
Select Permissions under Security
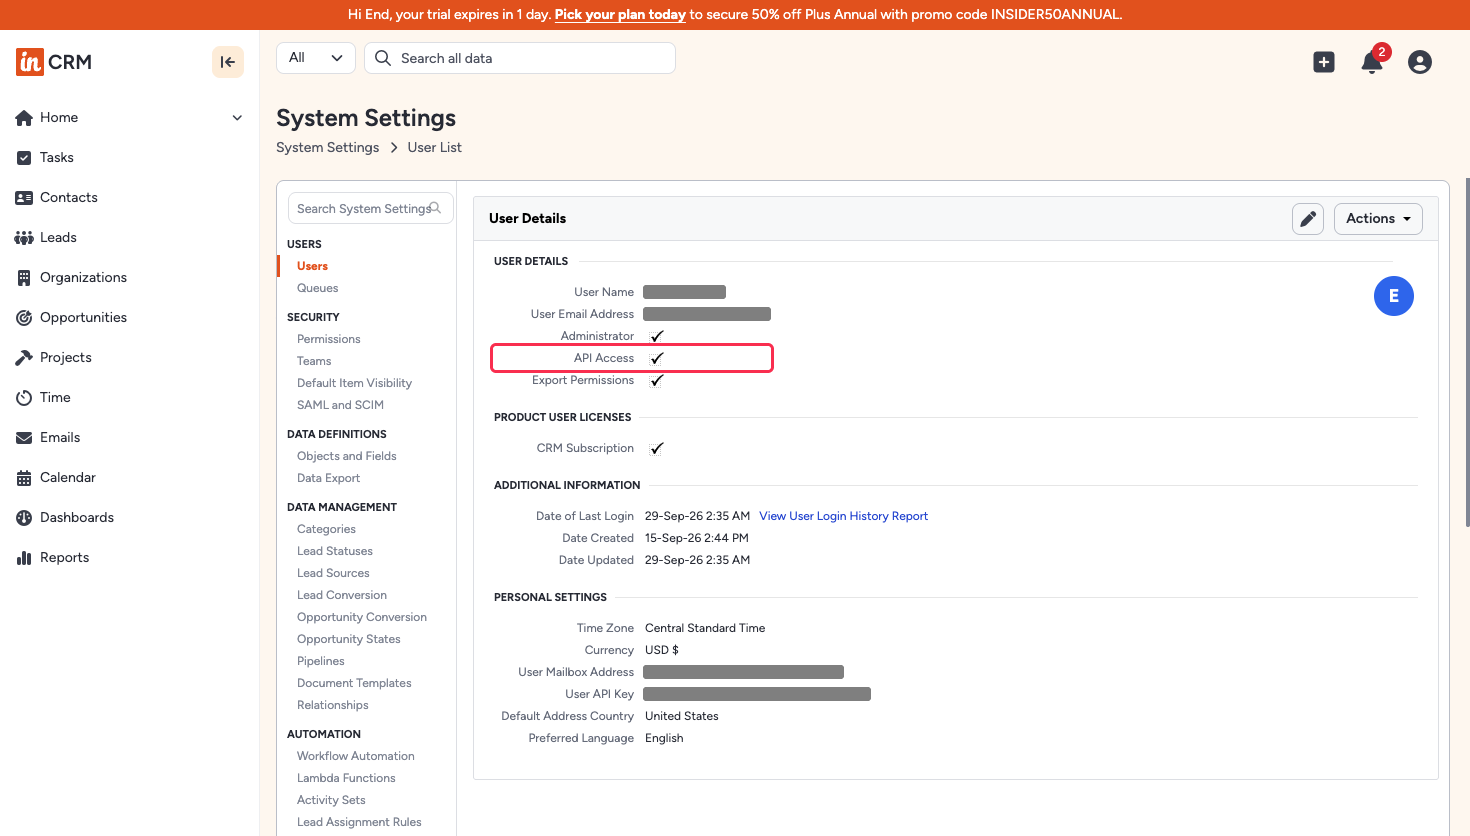[329, 339]
